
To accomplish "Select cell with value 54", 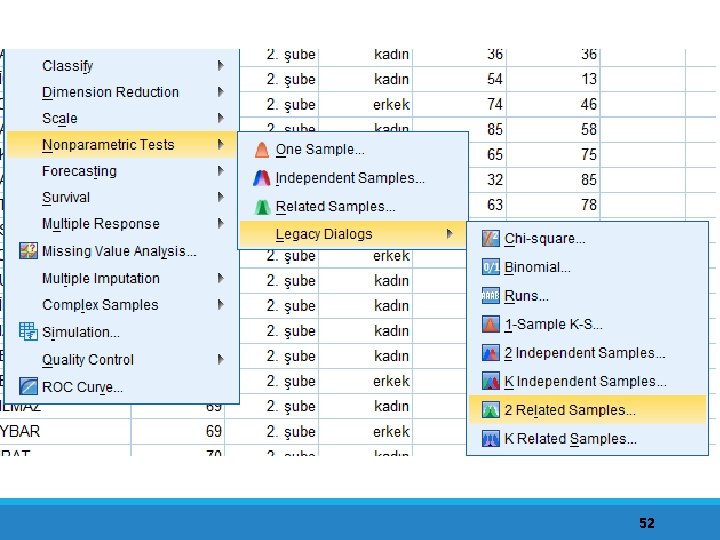I will (x=460, y=79).
